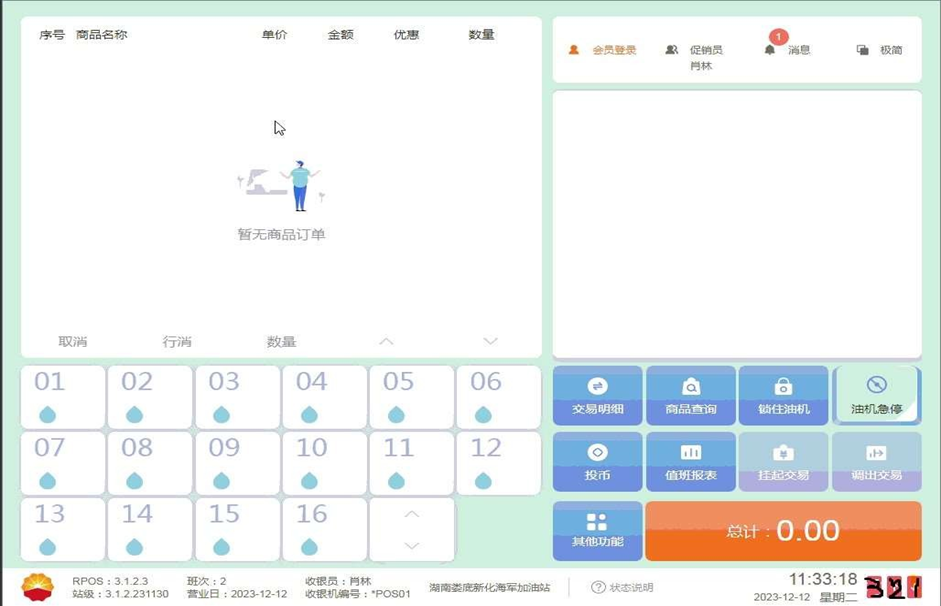Click 取消 cancel button
Image resolution: width=941 pixels, height=606 pixels.
[x=73, y=342]
